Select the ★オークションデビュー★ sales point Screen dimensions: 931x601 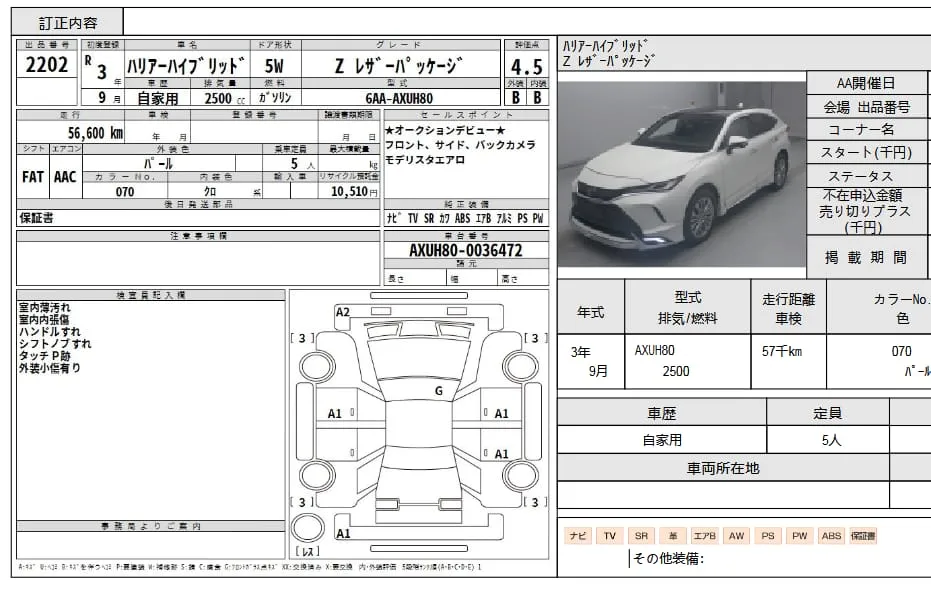[x=444, y=130]
